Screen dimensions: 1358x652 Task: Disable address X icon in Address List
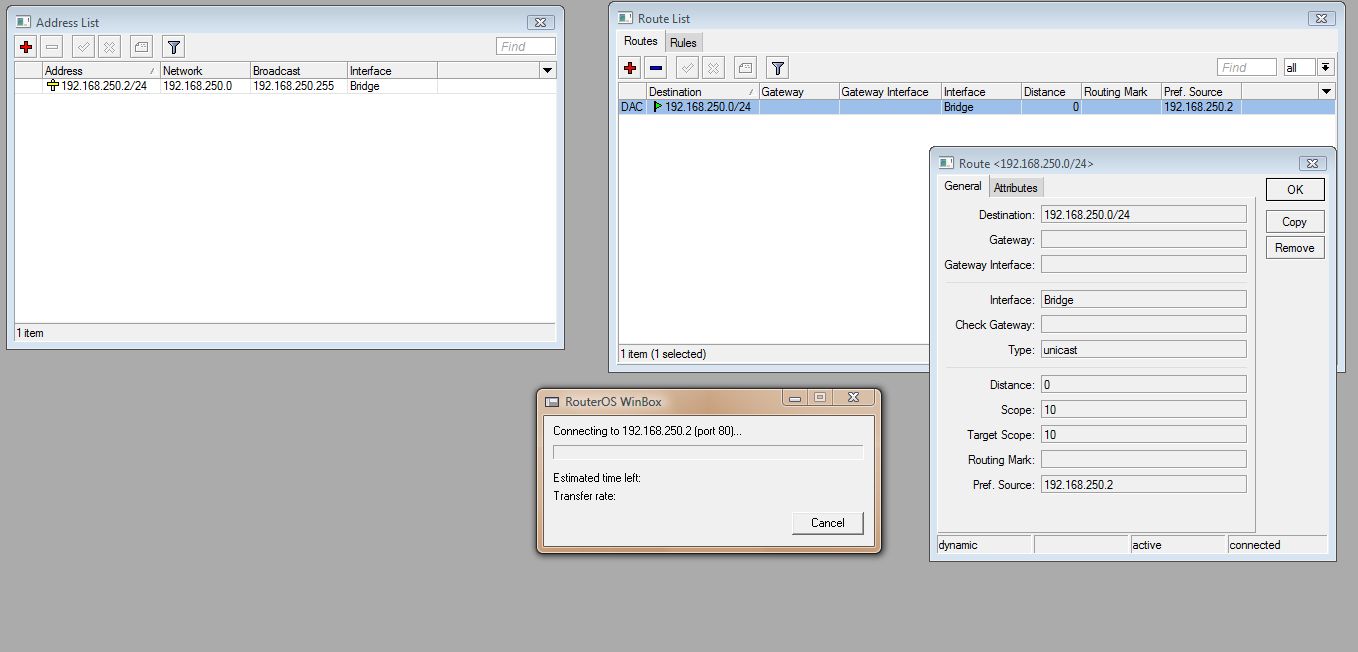pos(110,47)
